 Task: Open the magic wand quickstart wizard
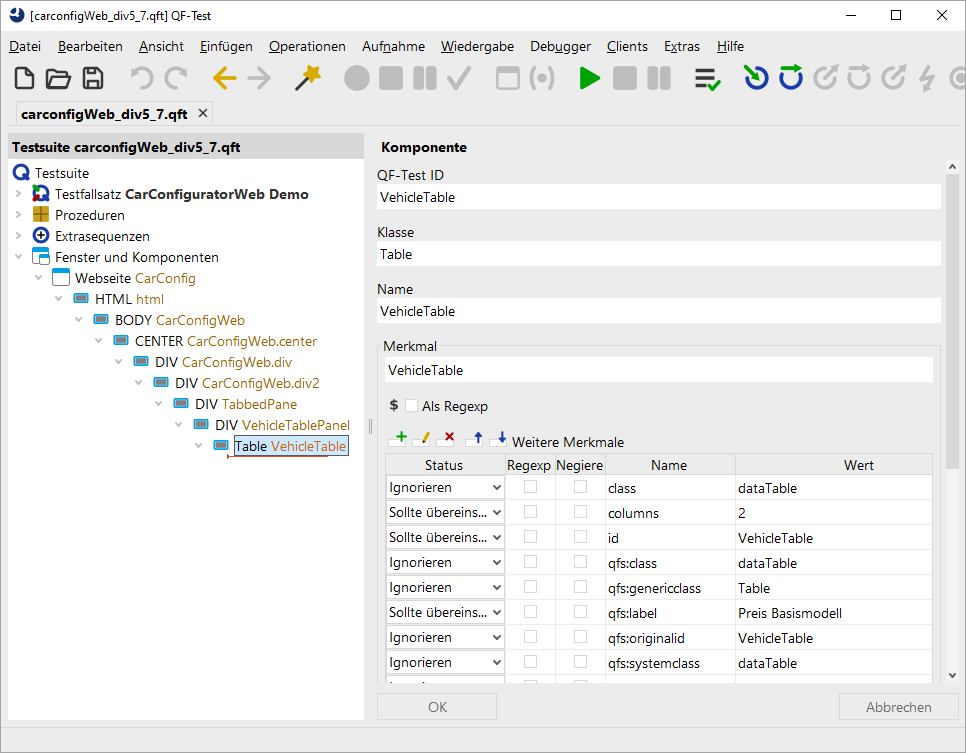click(x=308, y=78)
